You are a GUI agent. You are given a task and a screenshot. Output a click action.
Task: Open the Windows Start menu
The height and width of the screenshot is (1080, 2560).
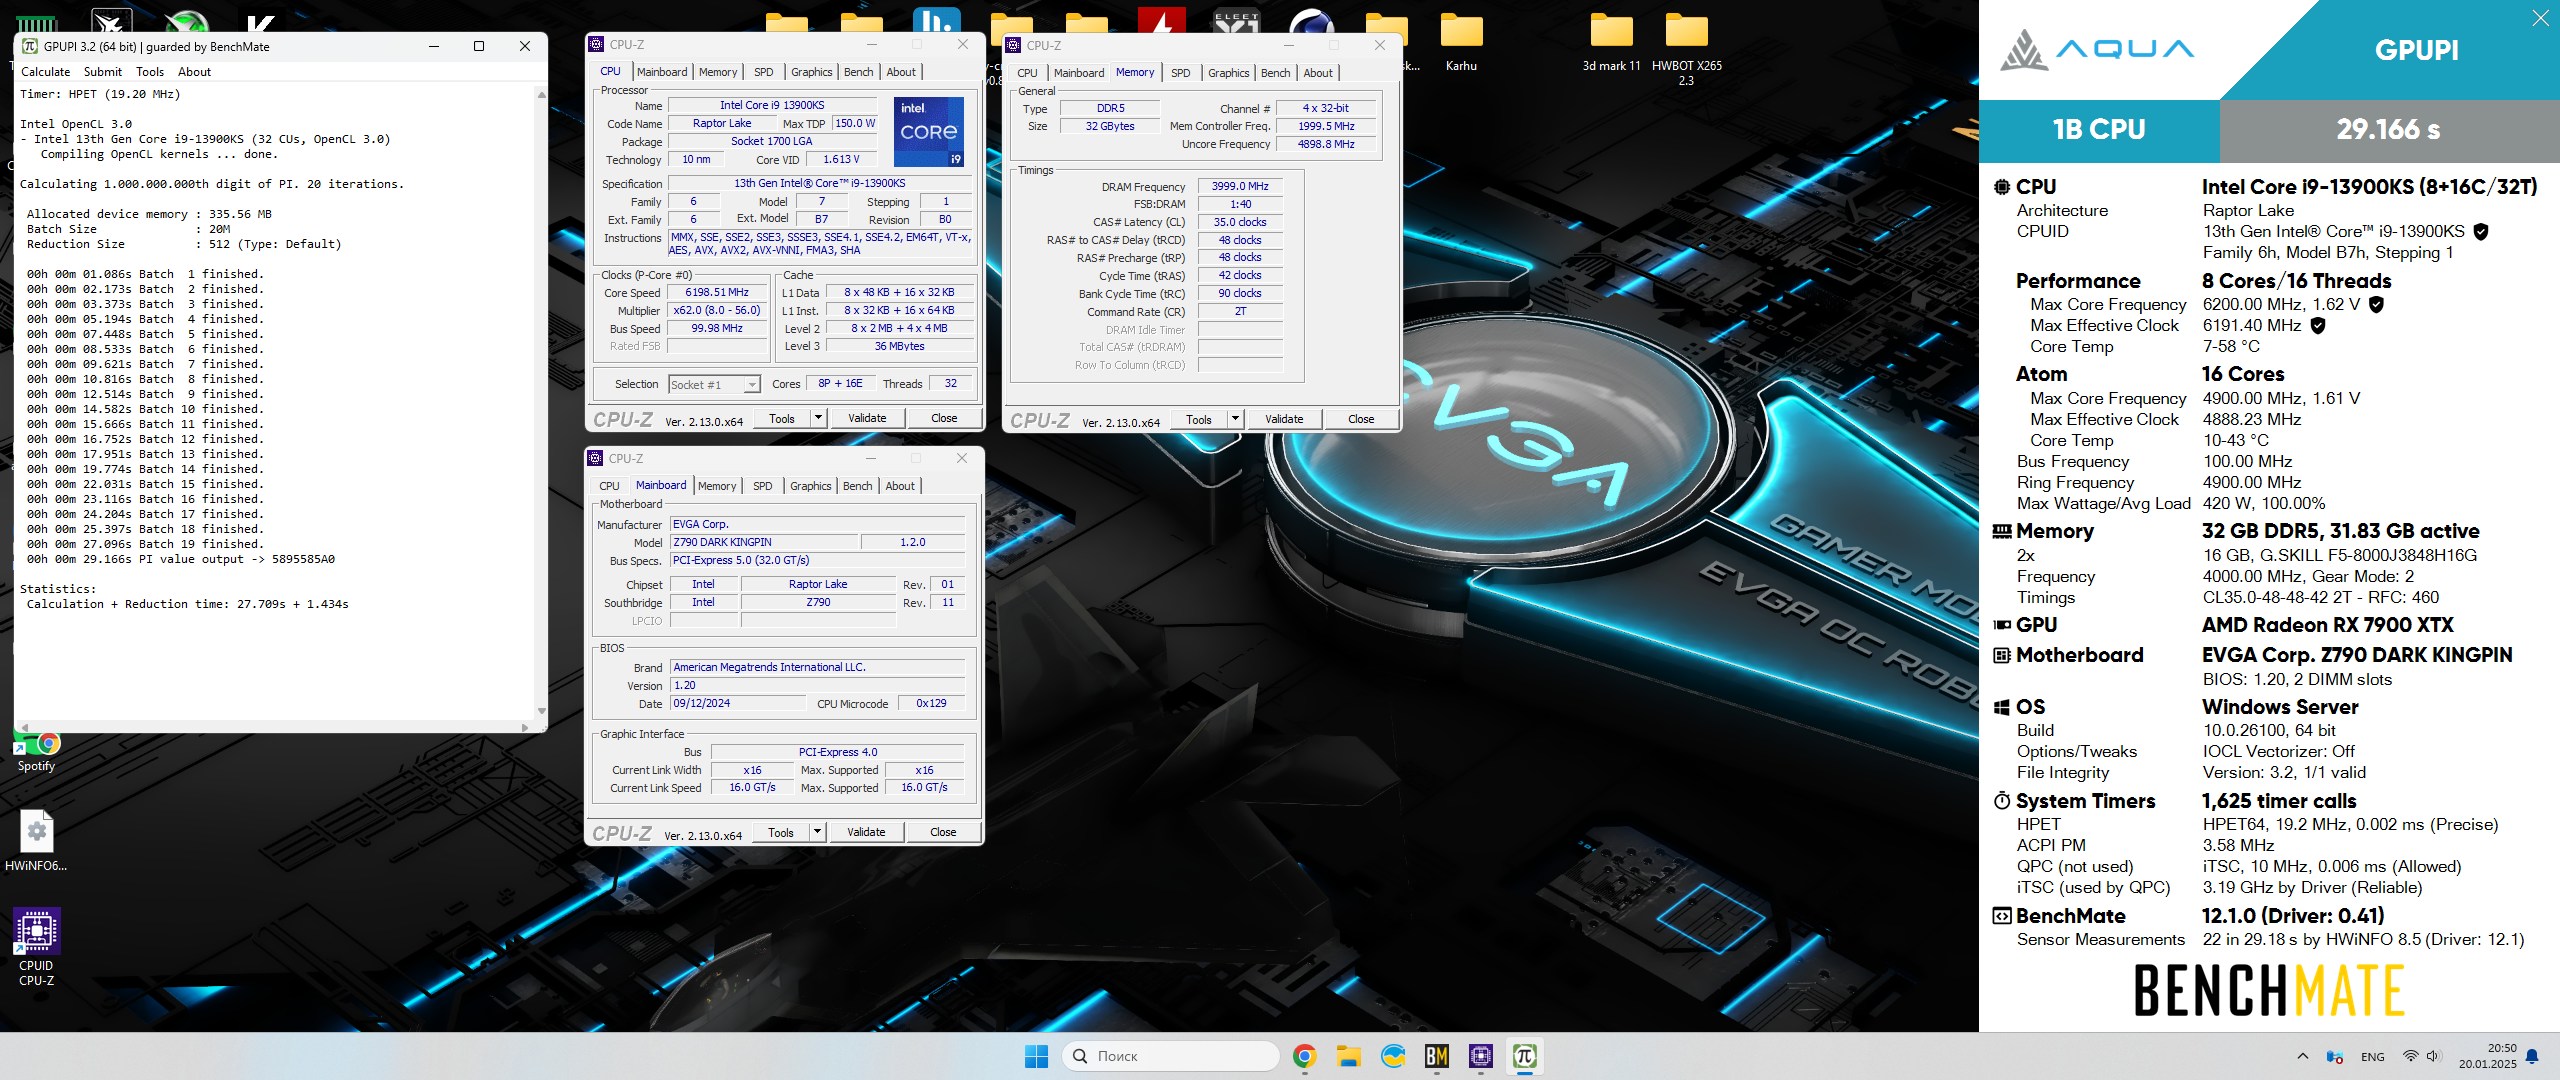1037,1056
